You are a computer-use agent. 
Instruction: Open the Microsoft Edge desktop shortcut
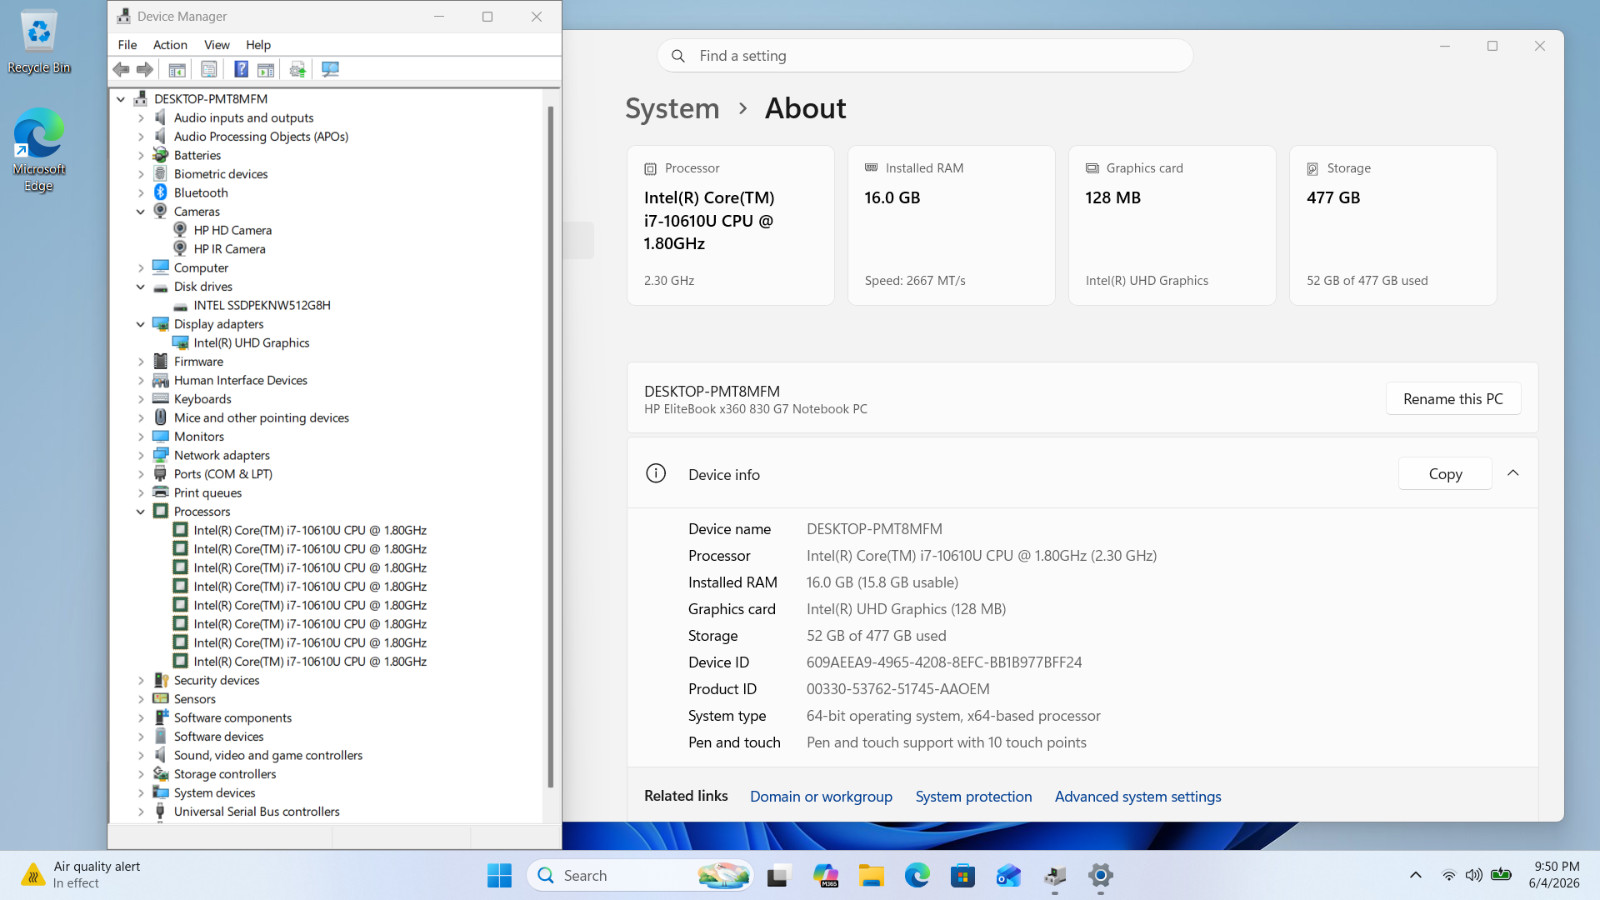(x=39, y=150)
